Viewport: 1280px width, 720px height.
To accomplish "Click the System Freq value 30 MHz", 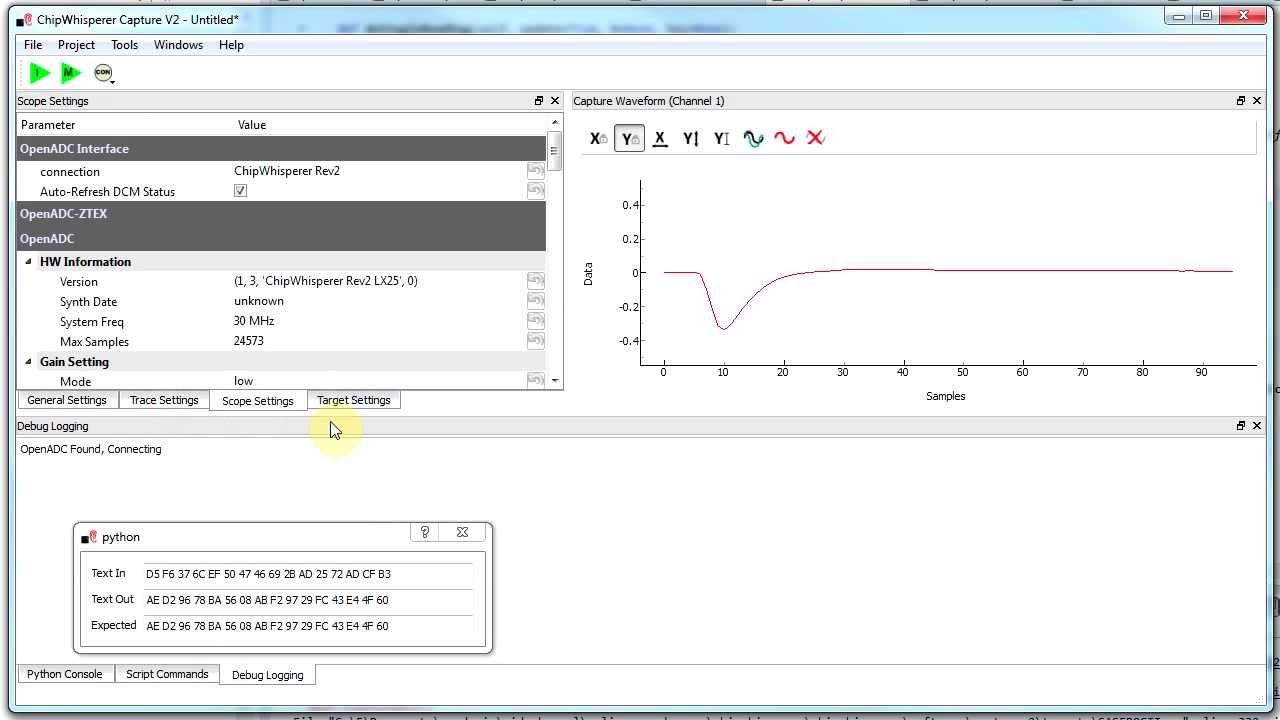I will pos(254,321).
